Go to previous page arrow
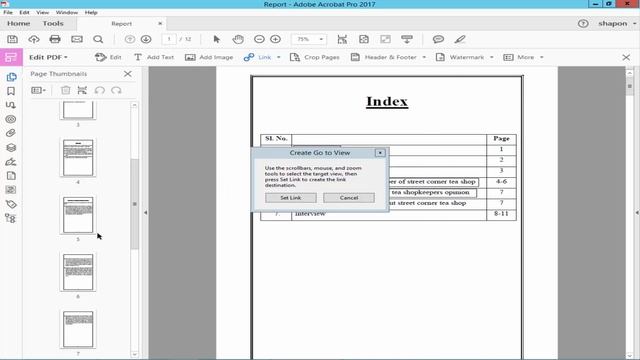The height and width of the screenshot is (360, 640). (130, 39)
